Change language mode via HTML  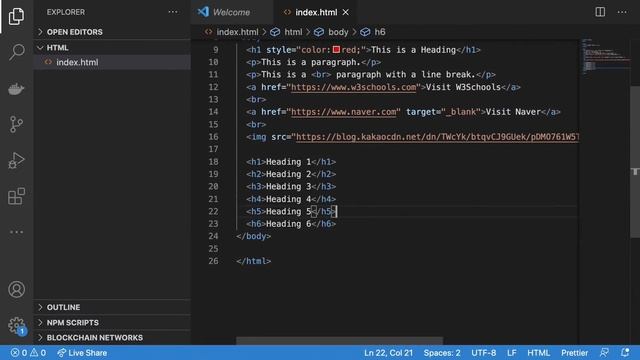coord(538,353)
